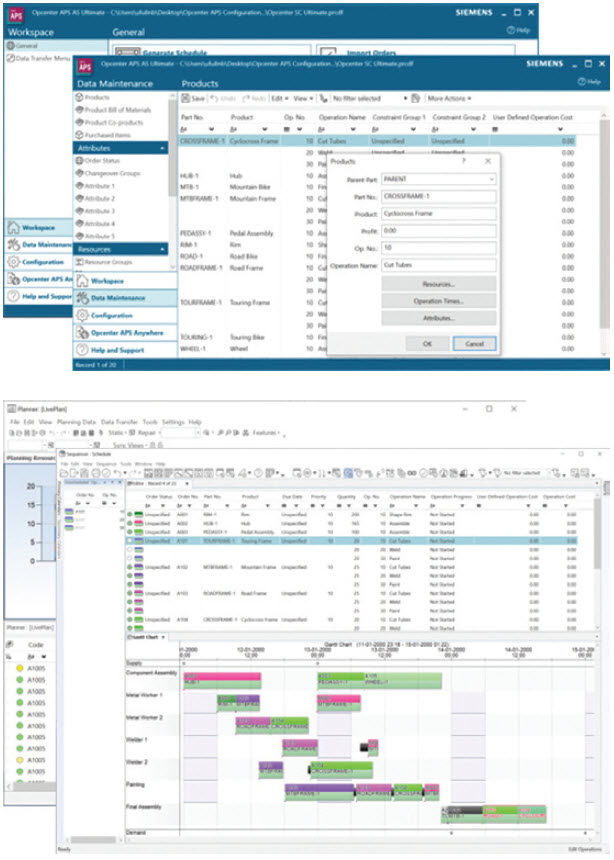The height and width of the screenshot is (860, 614).
Task: Click the green status circle on the A103 order row
Action: (x=130, y=593)
